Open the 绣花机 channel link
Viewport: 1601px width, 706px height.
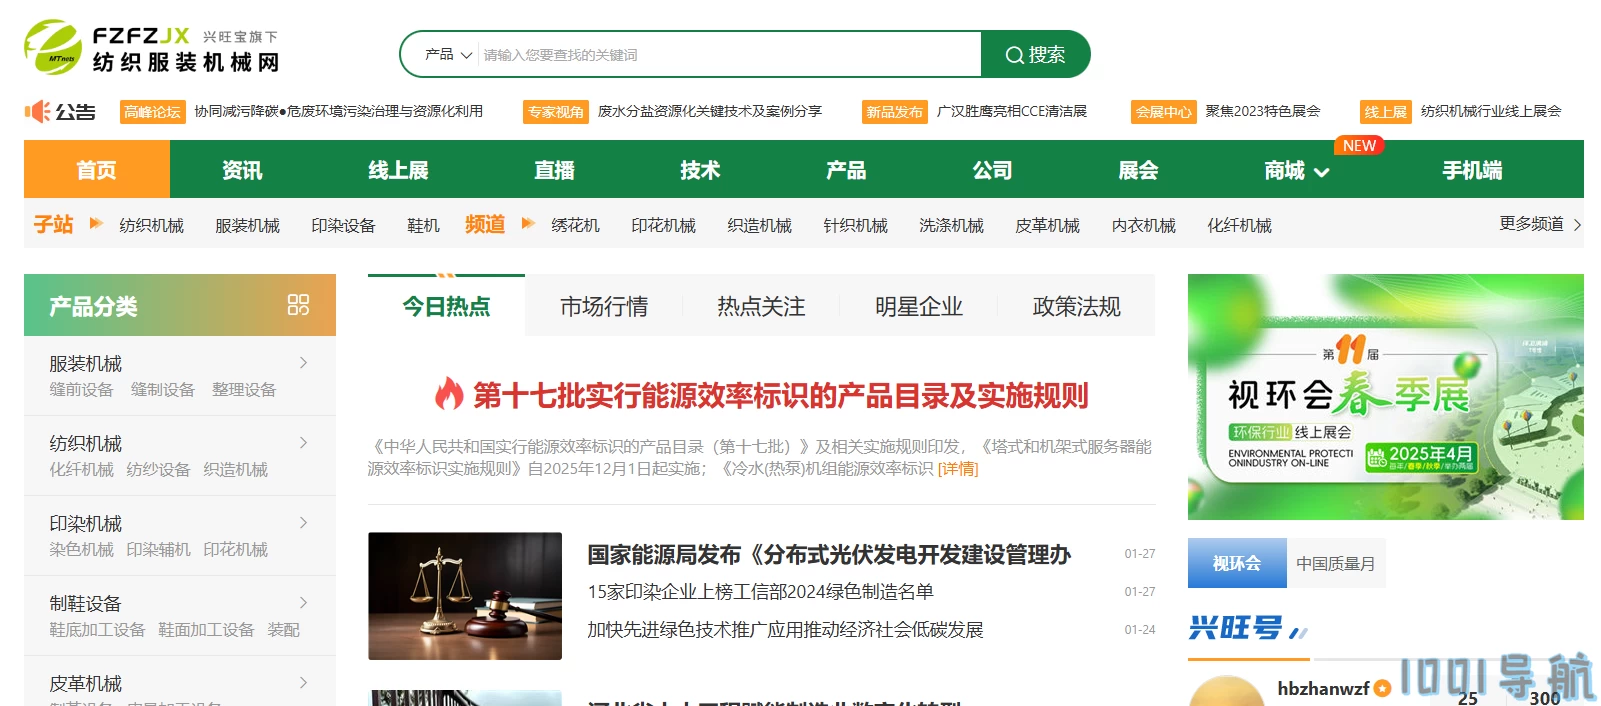pyautogui.click(x=575, y=226)
